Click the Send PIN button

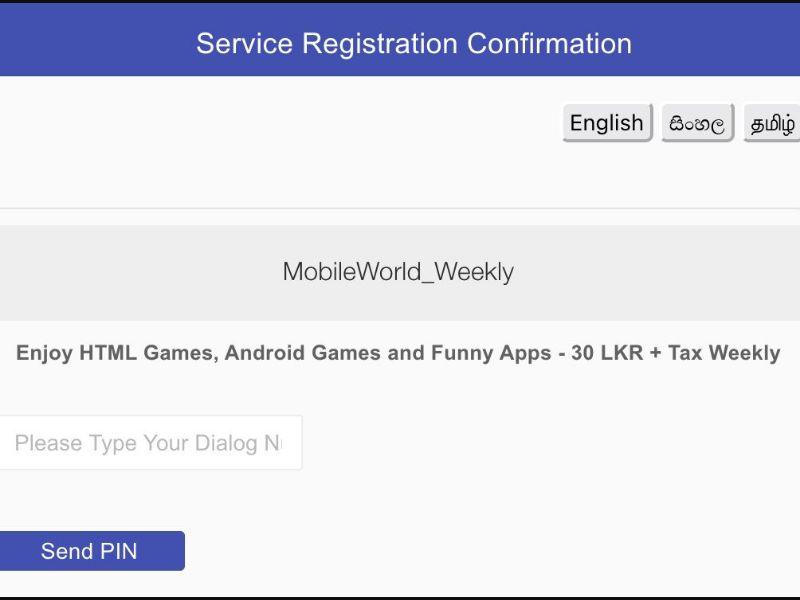pyautogui.click(x=91, y=551)
